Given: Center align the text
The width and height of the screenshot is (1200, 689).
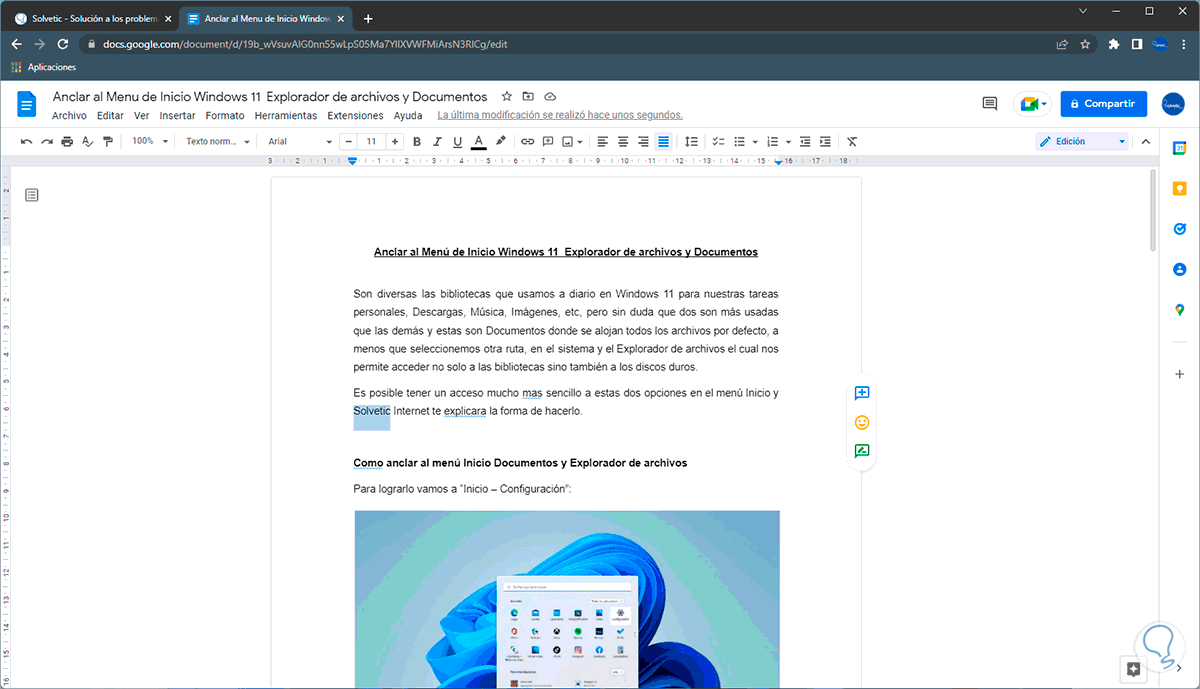Looking at the screenshot, I should tap(623, 142).
